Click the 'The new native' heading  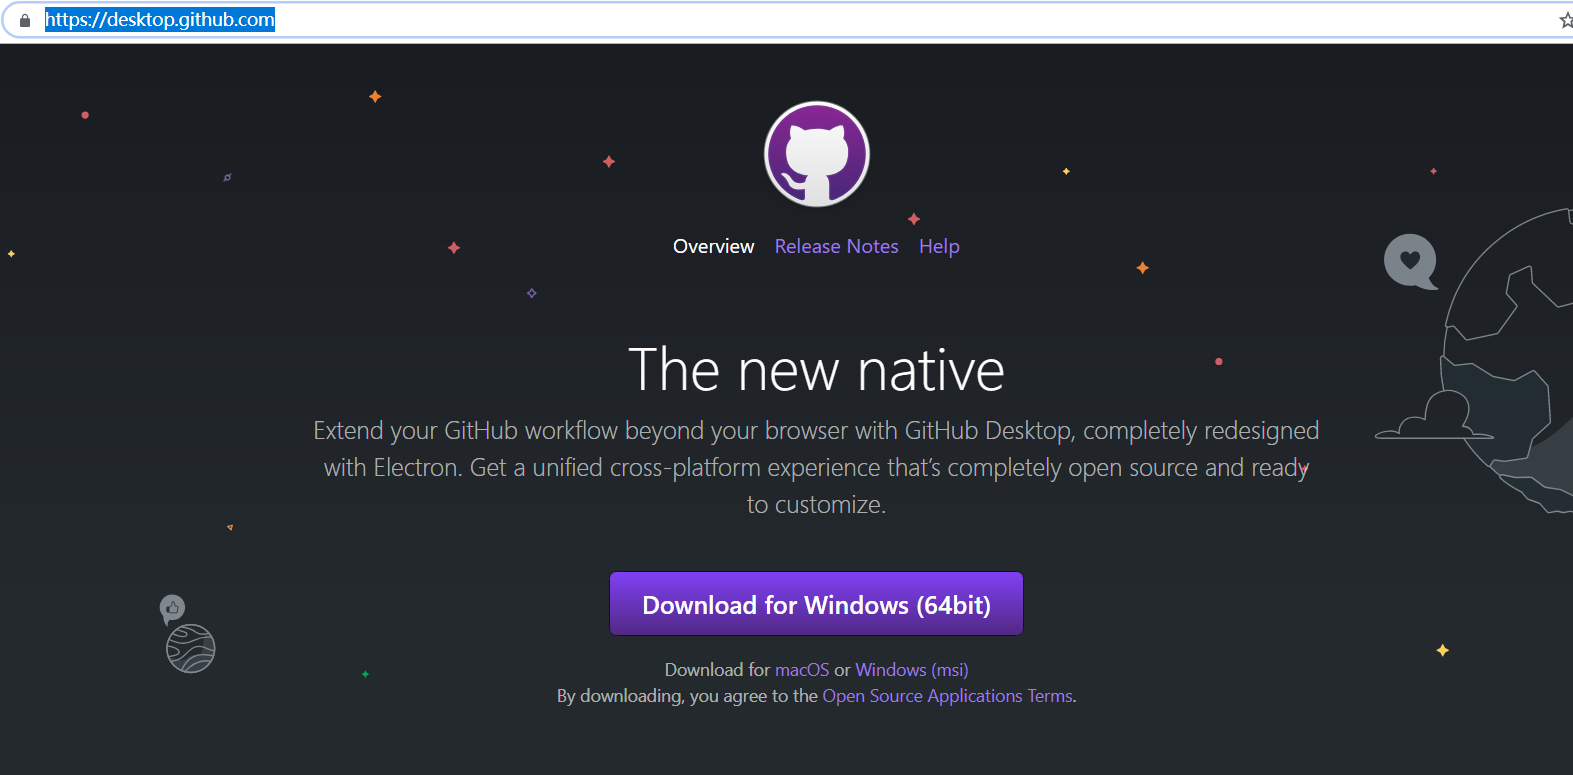coord(816,370)
